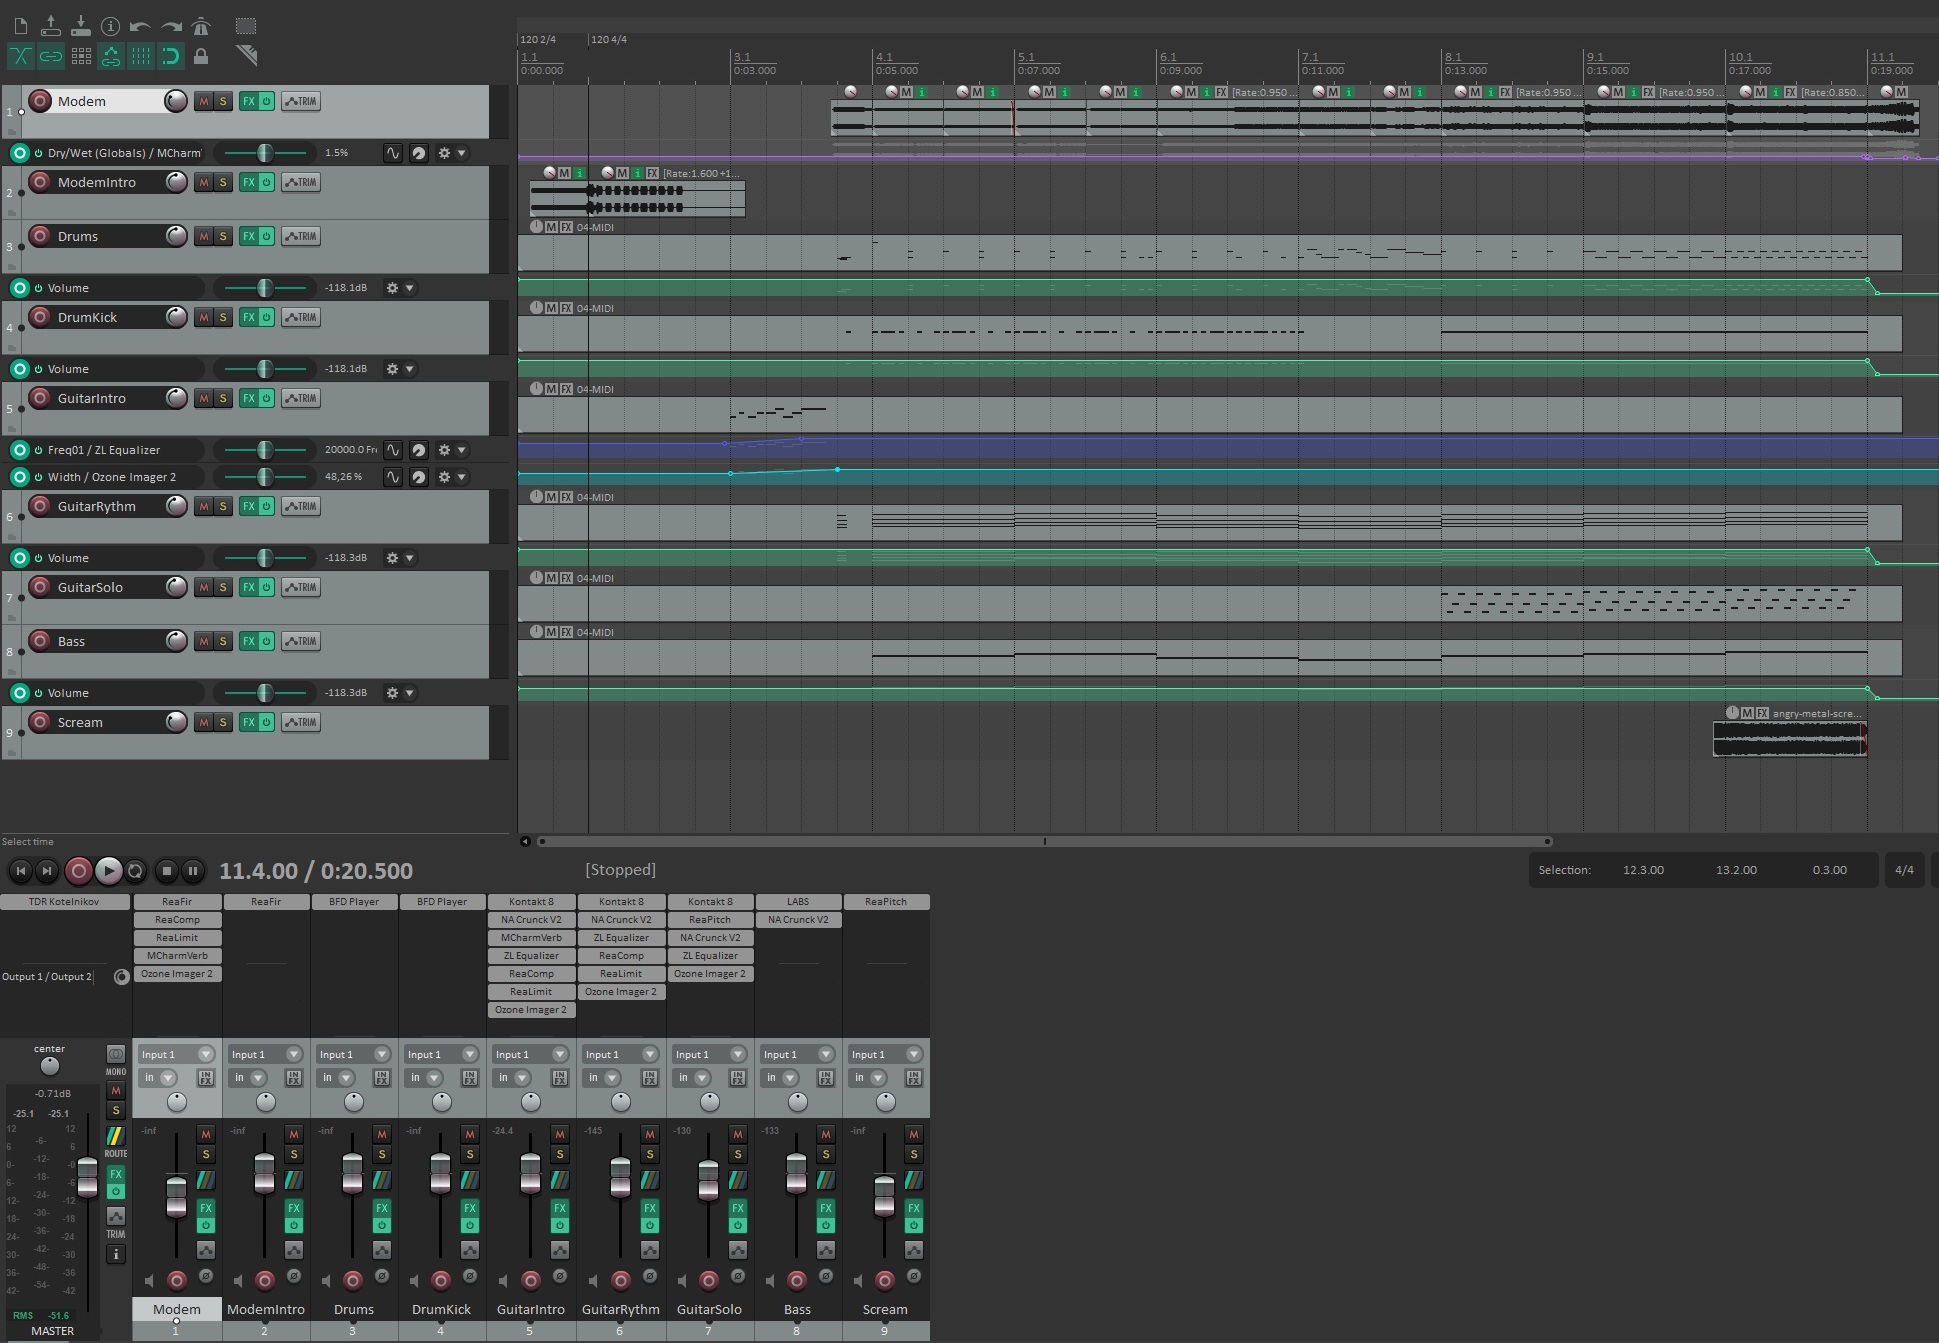Click the GuitarRythm Volume envelope slider
This screenshot has width=1939, height=1343.
click(x=265, y=558)
